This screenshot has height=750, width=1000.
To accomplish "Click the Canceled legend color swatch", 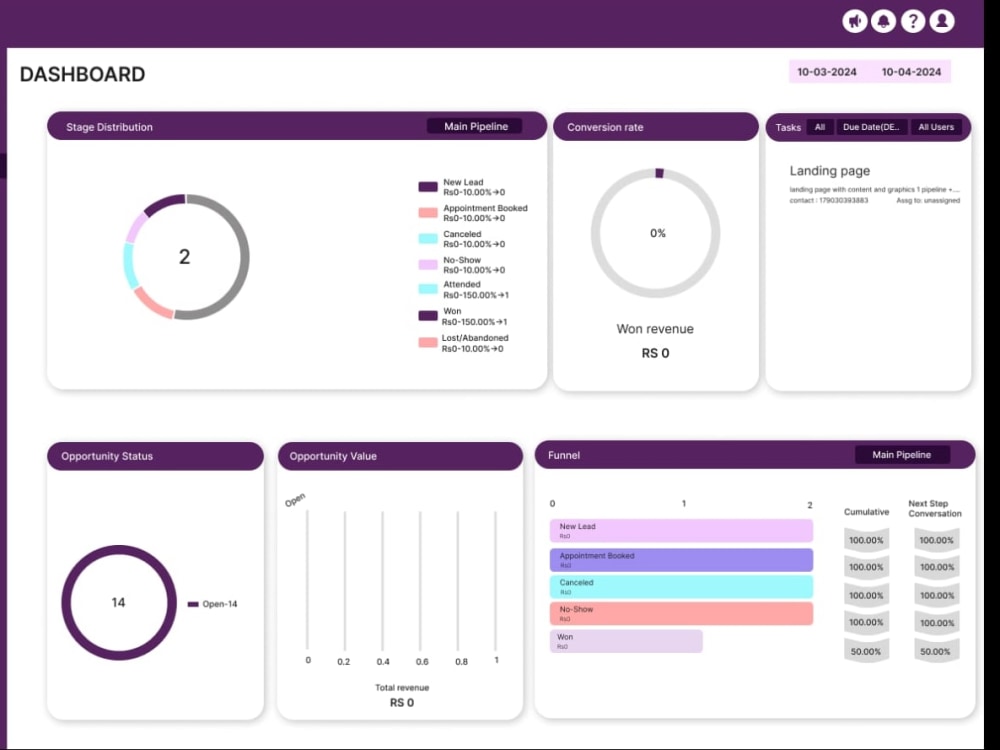I will pyautogui.click(x=428, y=239).
